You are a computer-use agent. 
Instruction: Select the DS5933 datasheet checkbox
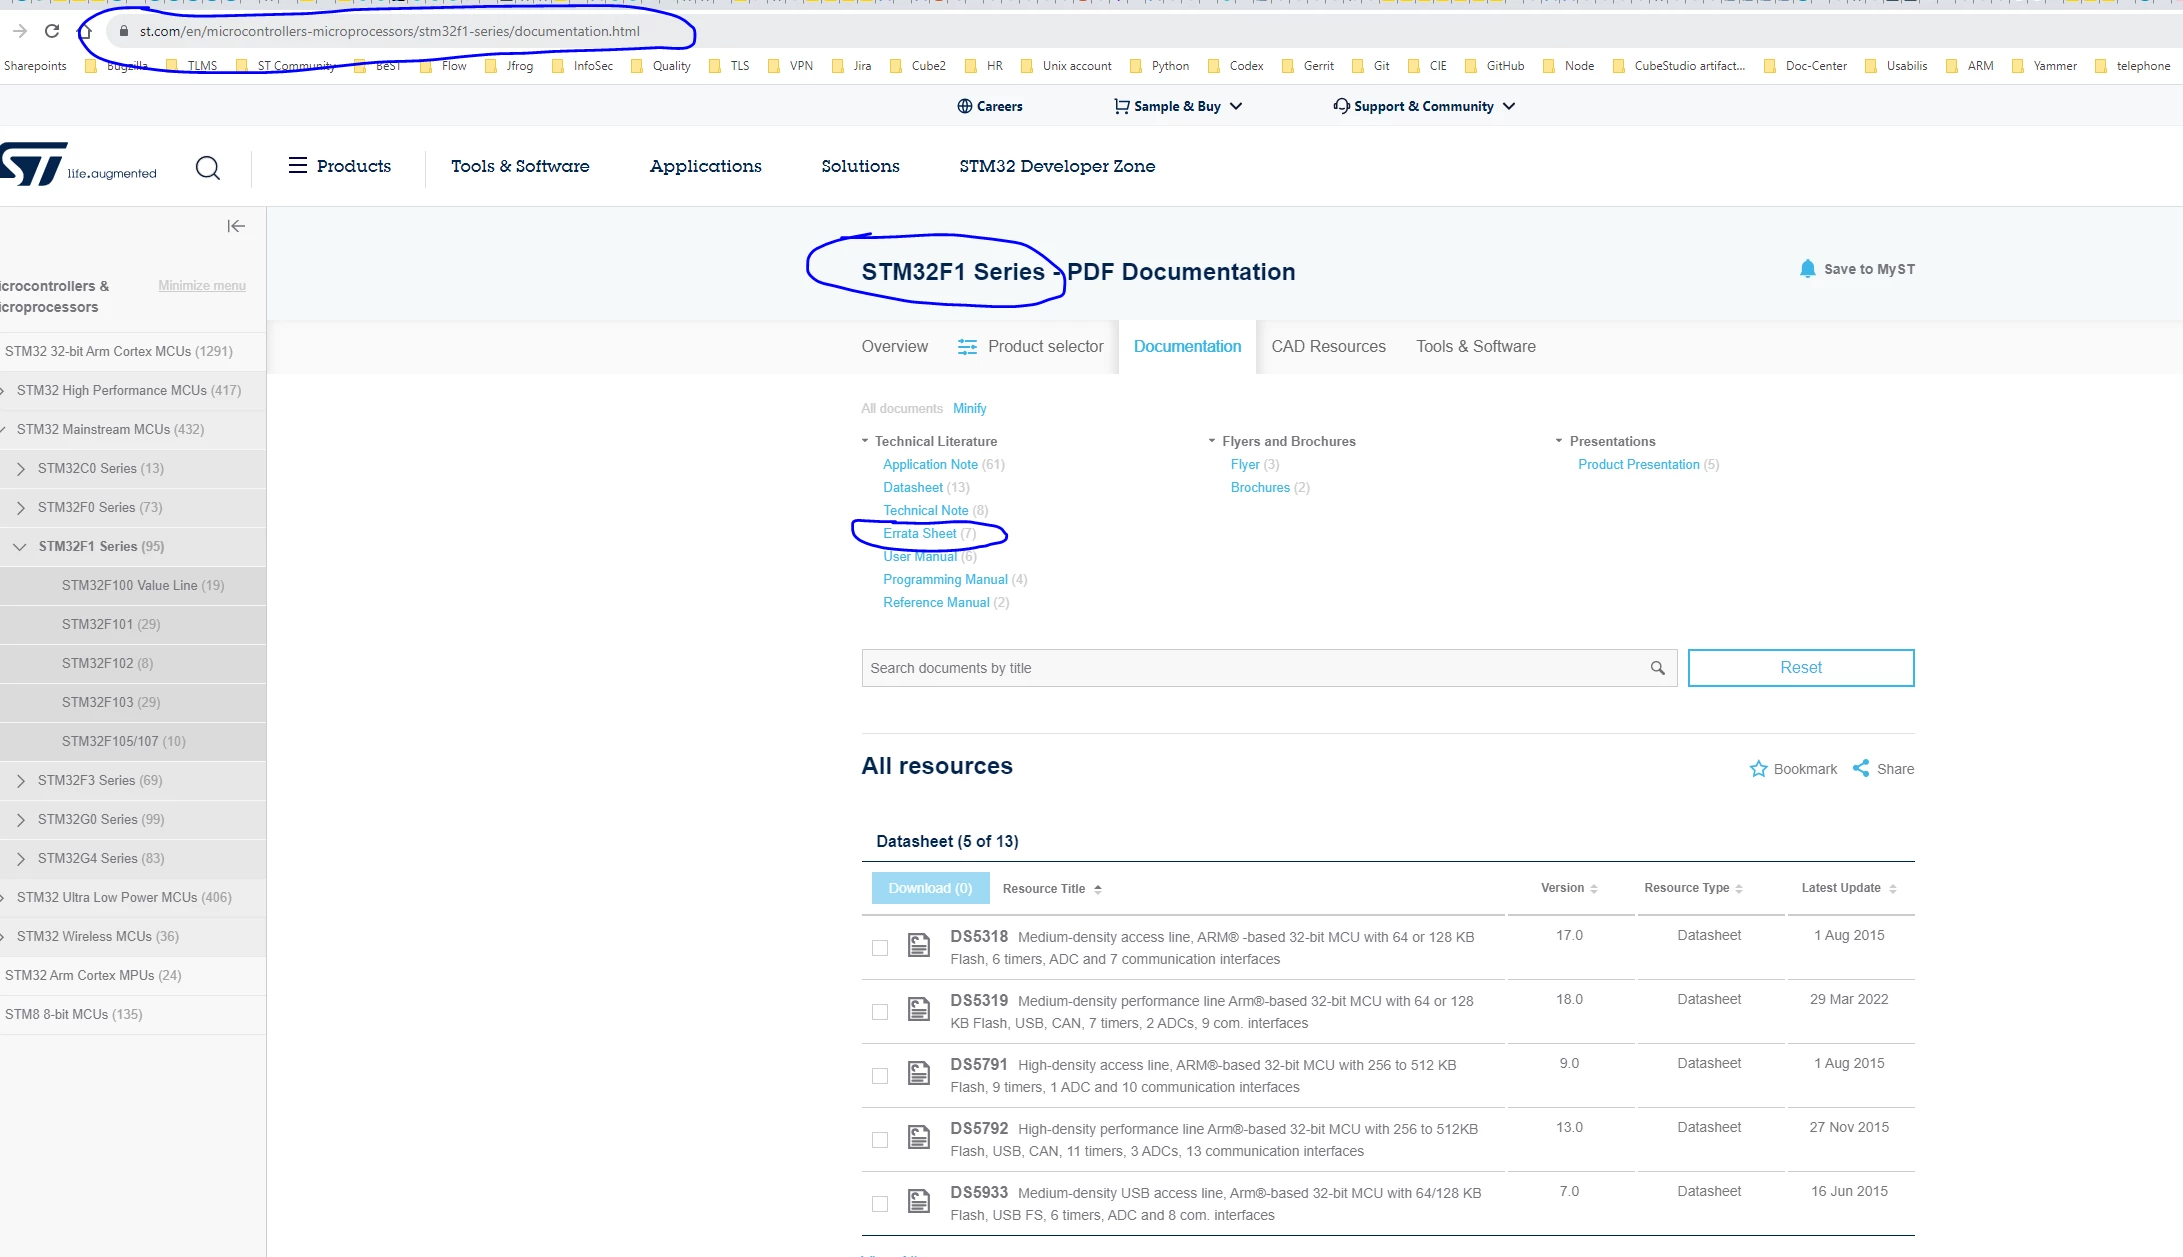click(880, 1204)
